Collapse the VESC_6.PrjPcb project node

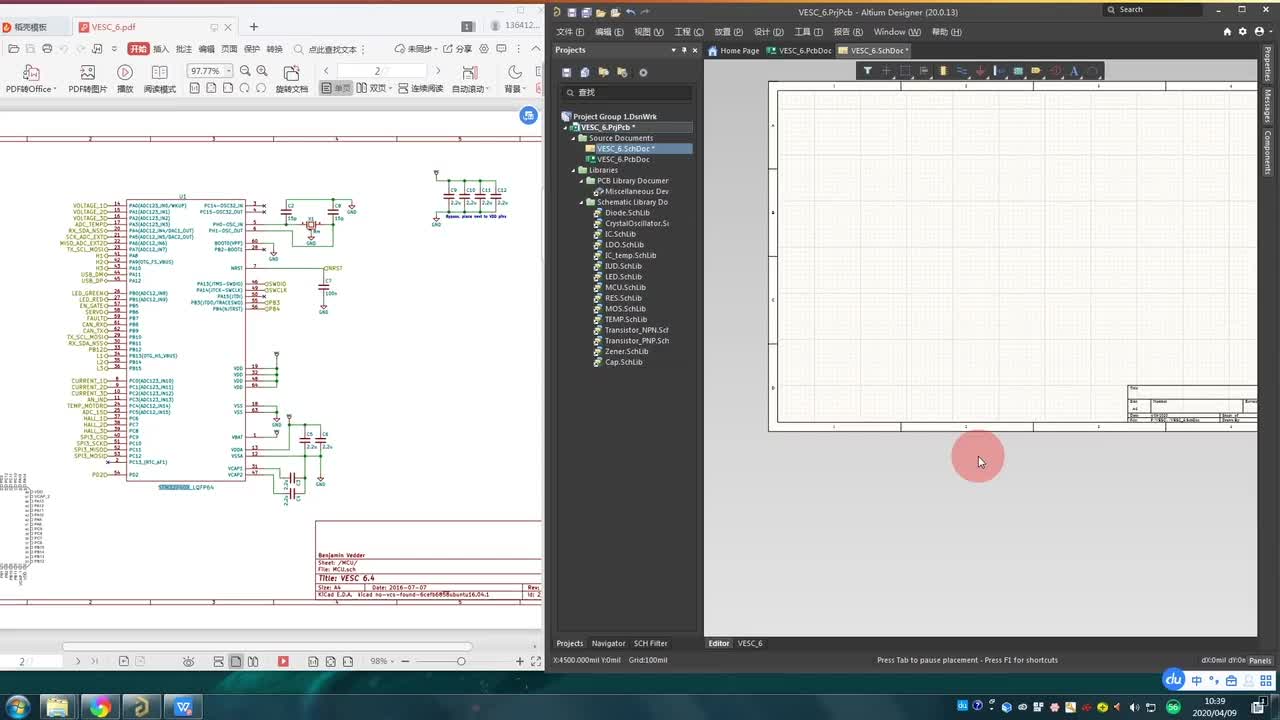[x=566, y=127]
